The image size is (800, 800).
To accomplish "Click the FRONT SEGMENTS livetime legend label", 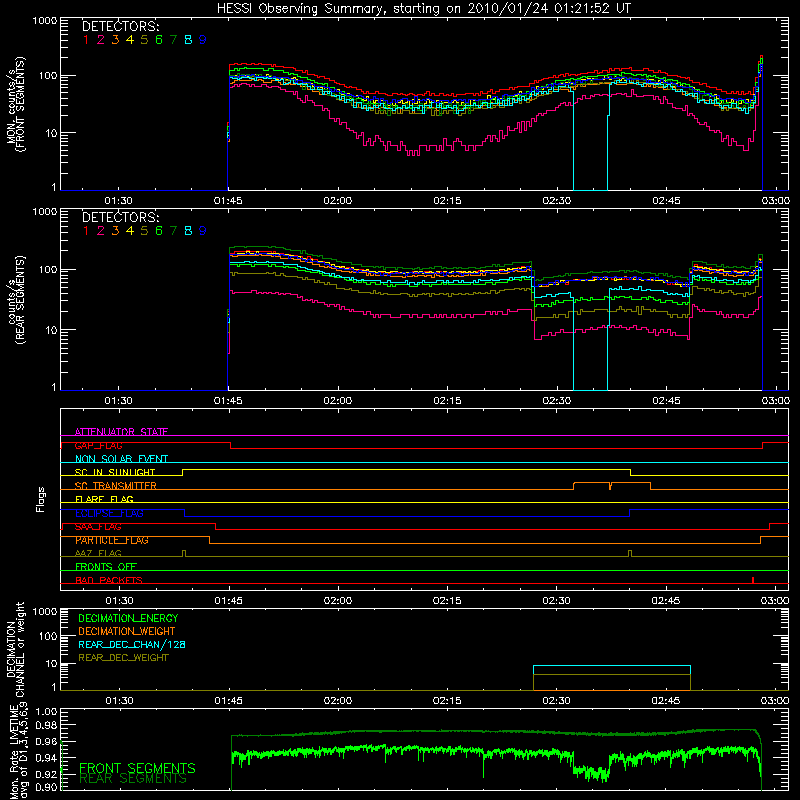I will point(137,768).
